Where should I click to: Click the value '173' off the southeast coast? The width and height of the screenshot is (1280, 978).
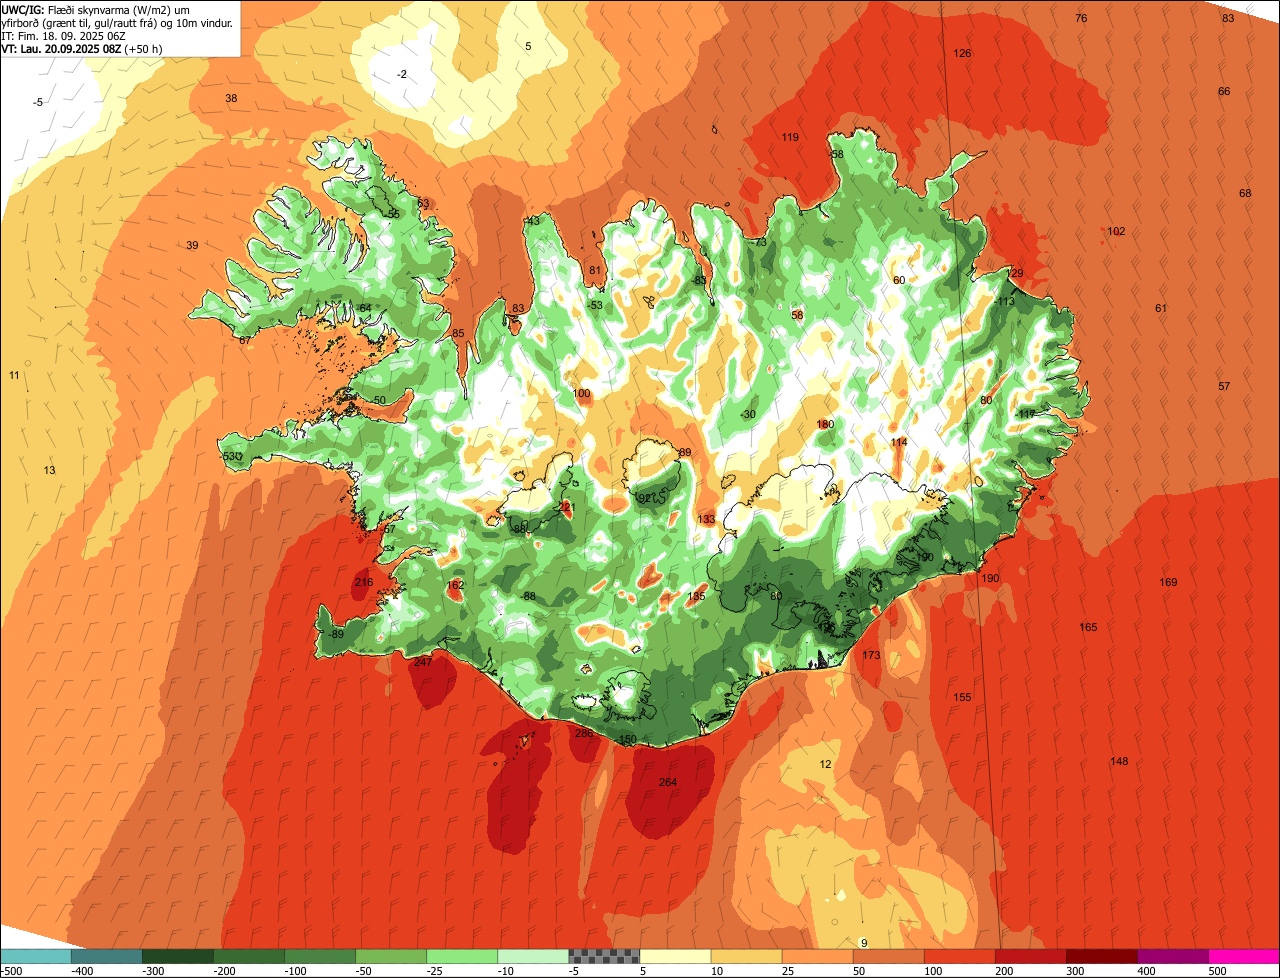(871, 655)
